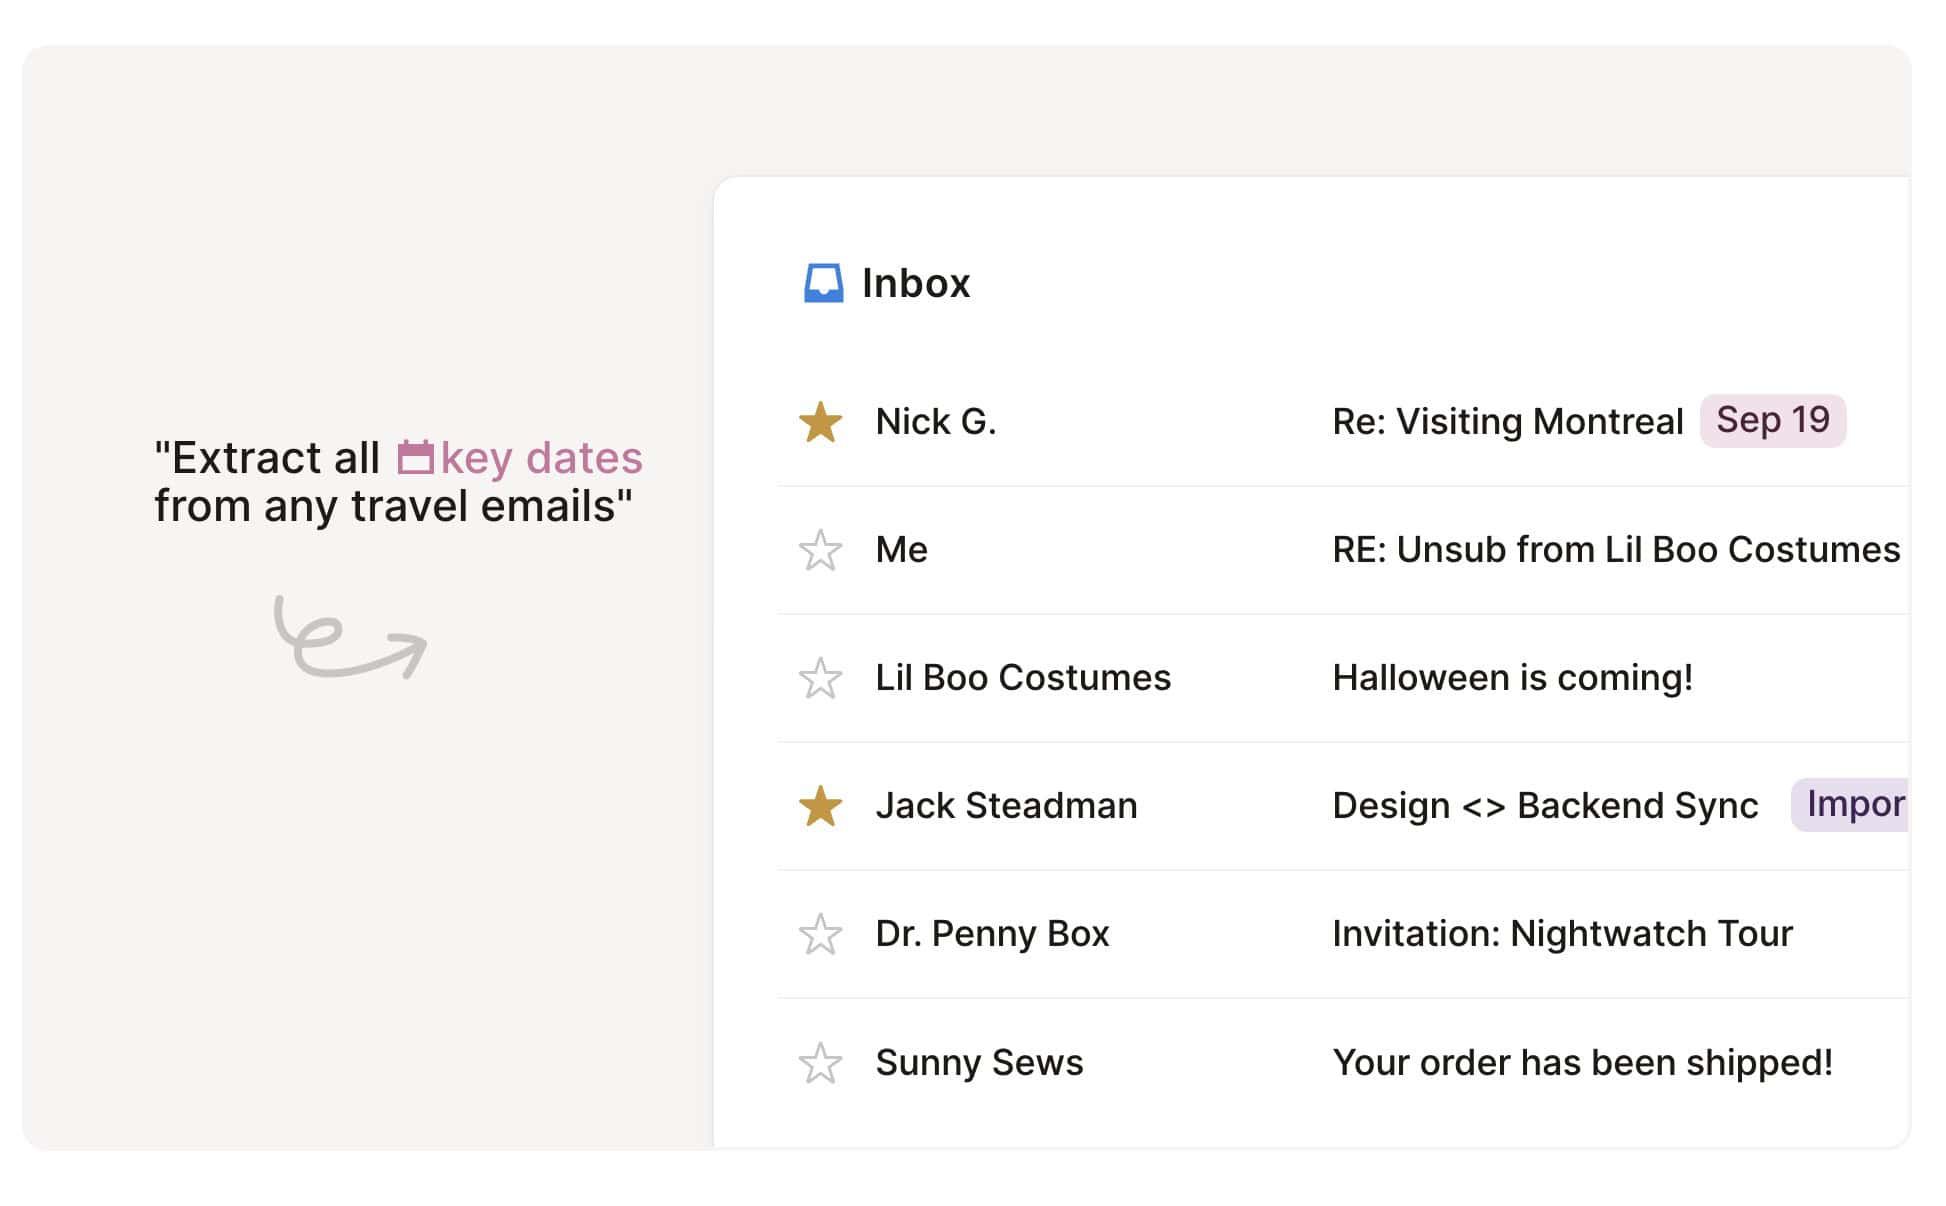Image resolution: width=1946 pixels, height=1206 pixels.
Task: Click the Sep 19 date tag
Action: pos(1772,421)
